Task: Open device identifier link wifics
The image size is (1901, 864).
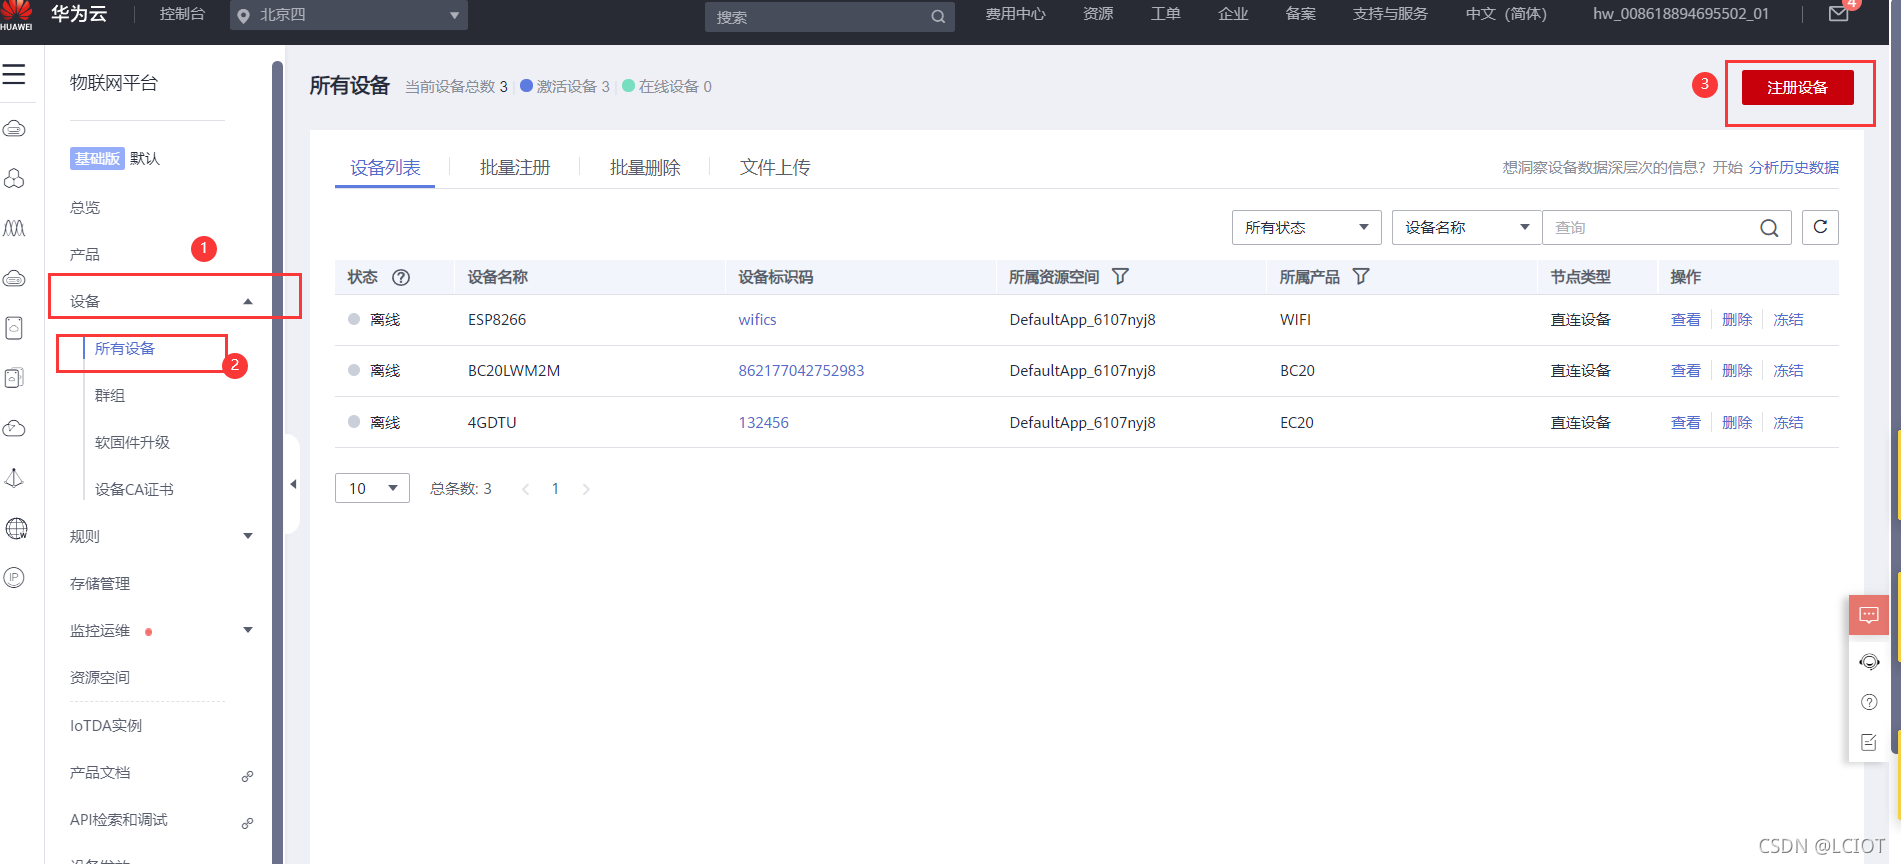Action: click(x=757, y=320)
